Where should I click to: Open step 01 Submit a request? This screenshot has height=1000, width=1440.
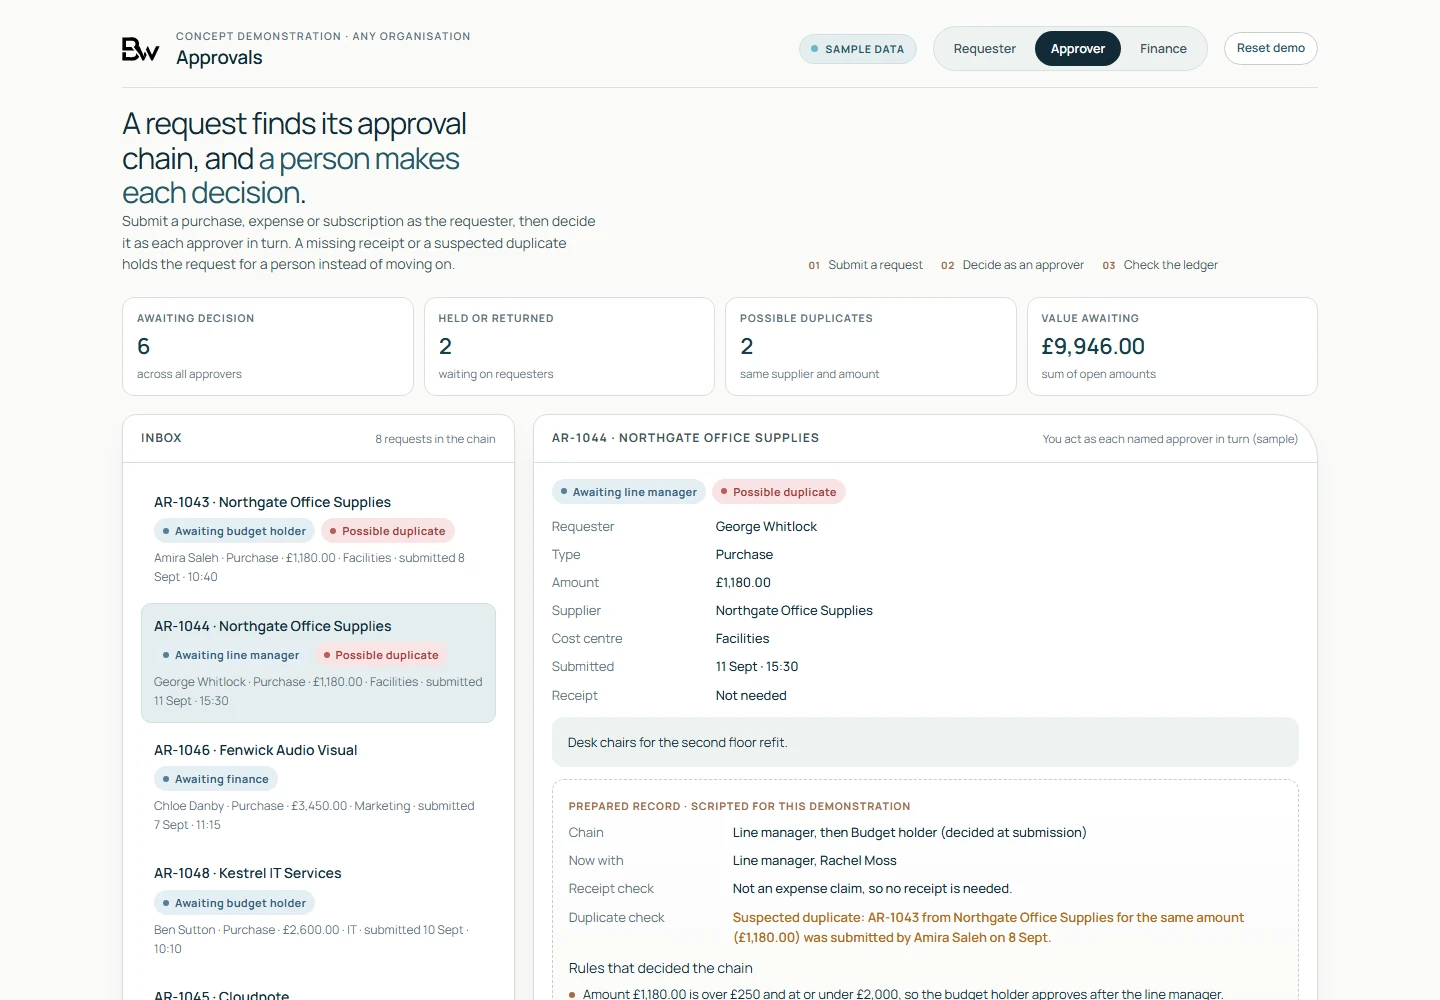point(865,265)
